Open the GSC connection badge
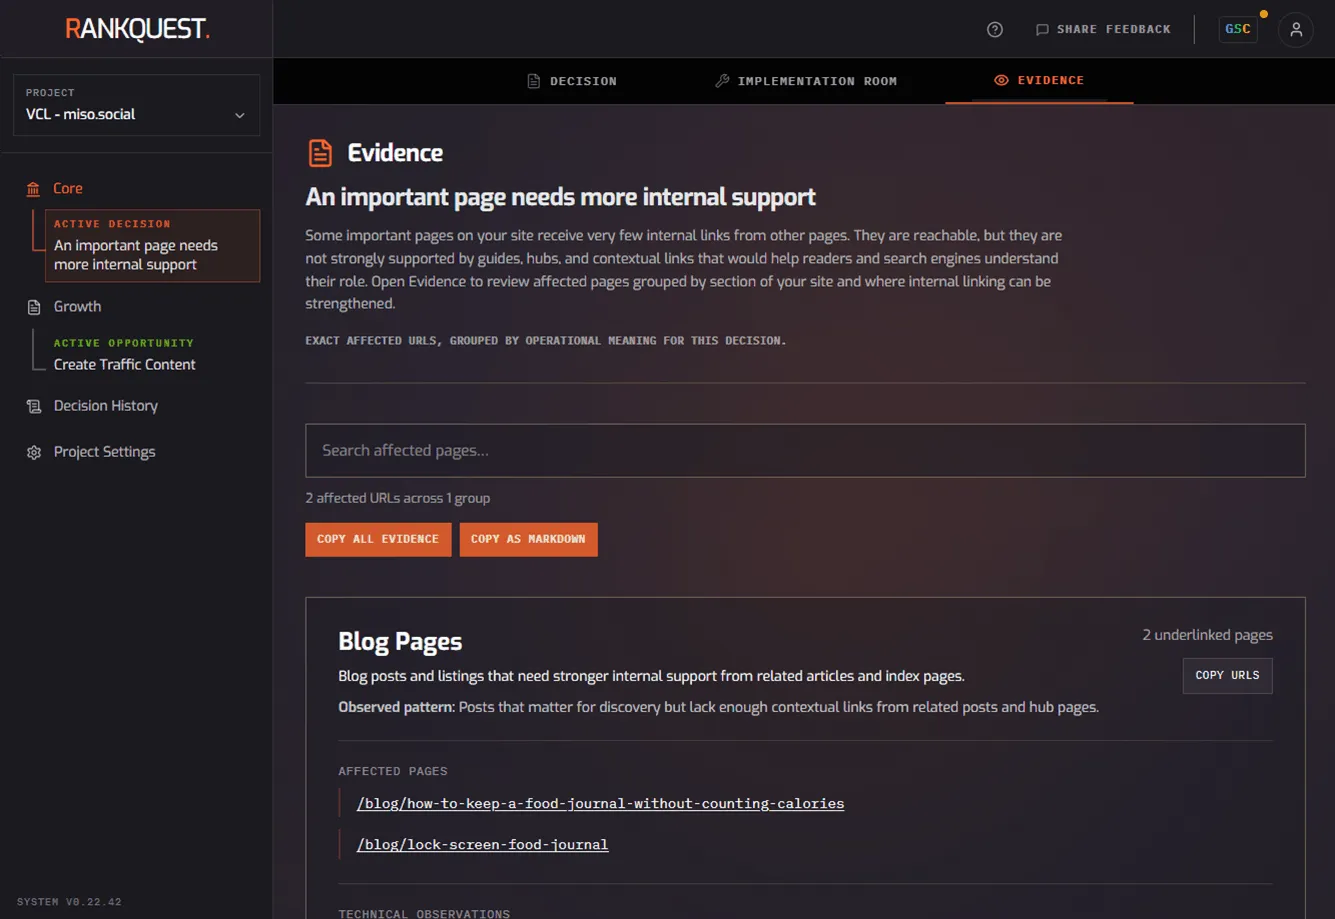Image resolution: width=1335 pixels, height=919 pixels. 1238,29
